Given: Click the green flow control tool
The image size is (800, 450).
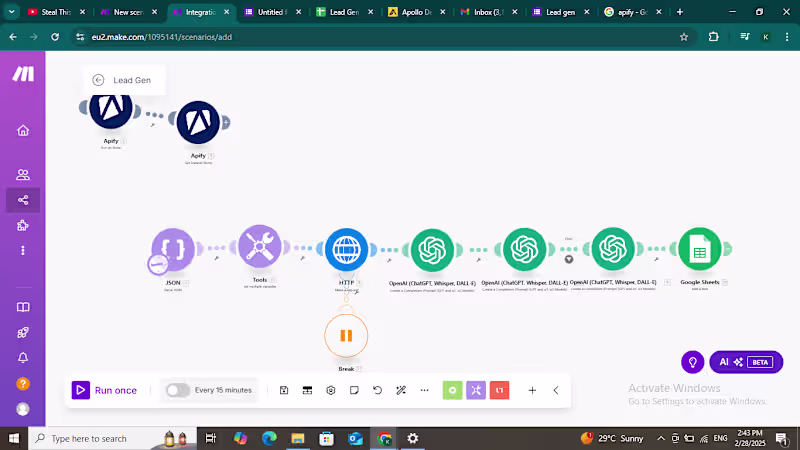Looking at the screenshot, I should click(x=453, y=390).
